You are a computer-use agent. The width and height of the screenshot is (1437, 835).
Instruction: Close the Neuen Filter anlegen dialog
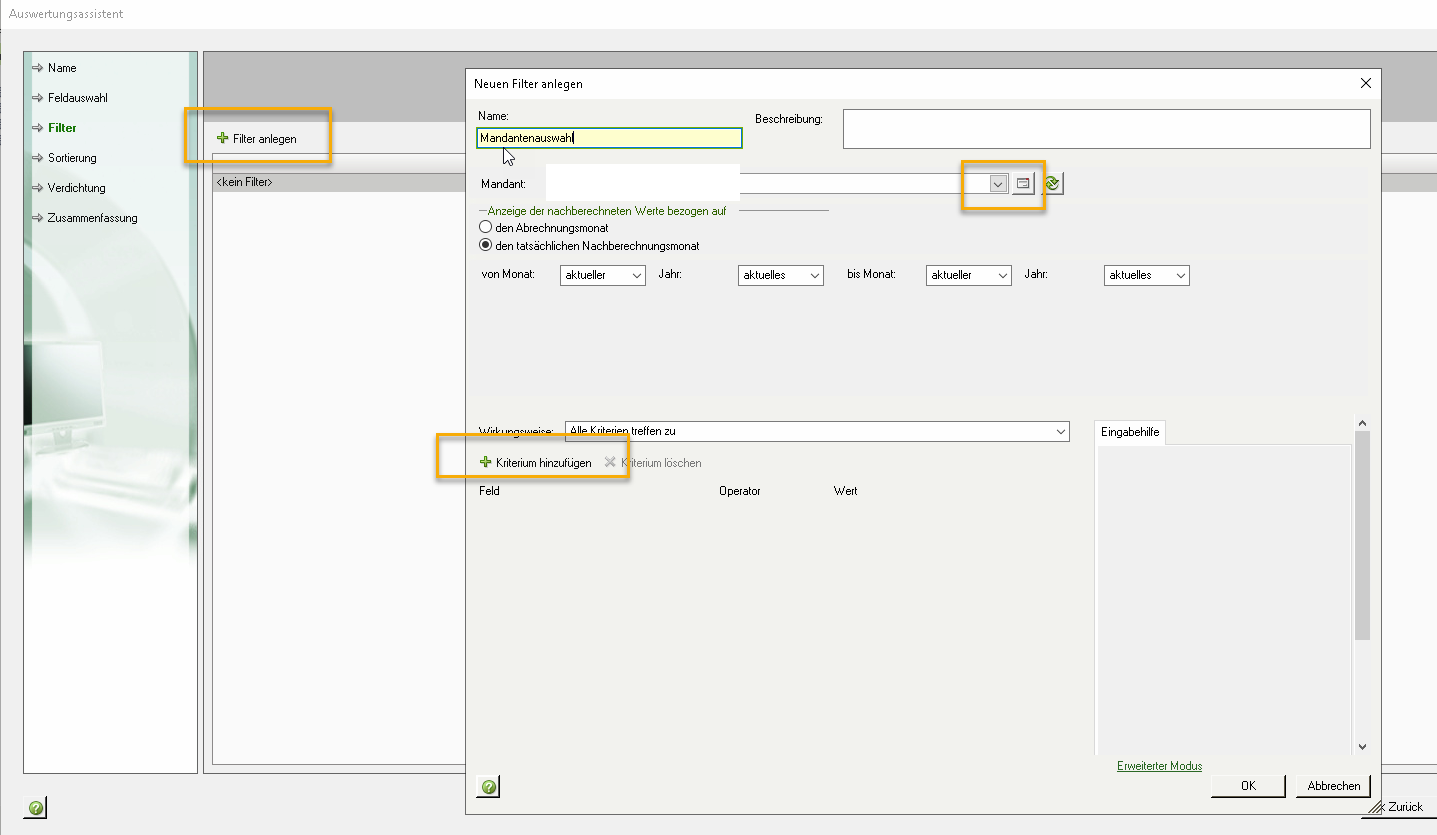(x=1366, y=84)
